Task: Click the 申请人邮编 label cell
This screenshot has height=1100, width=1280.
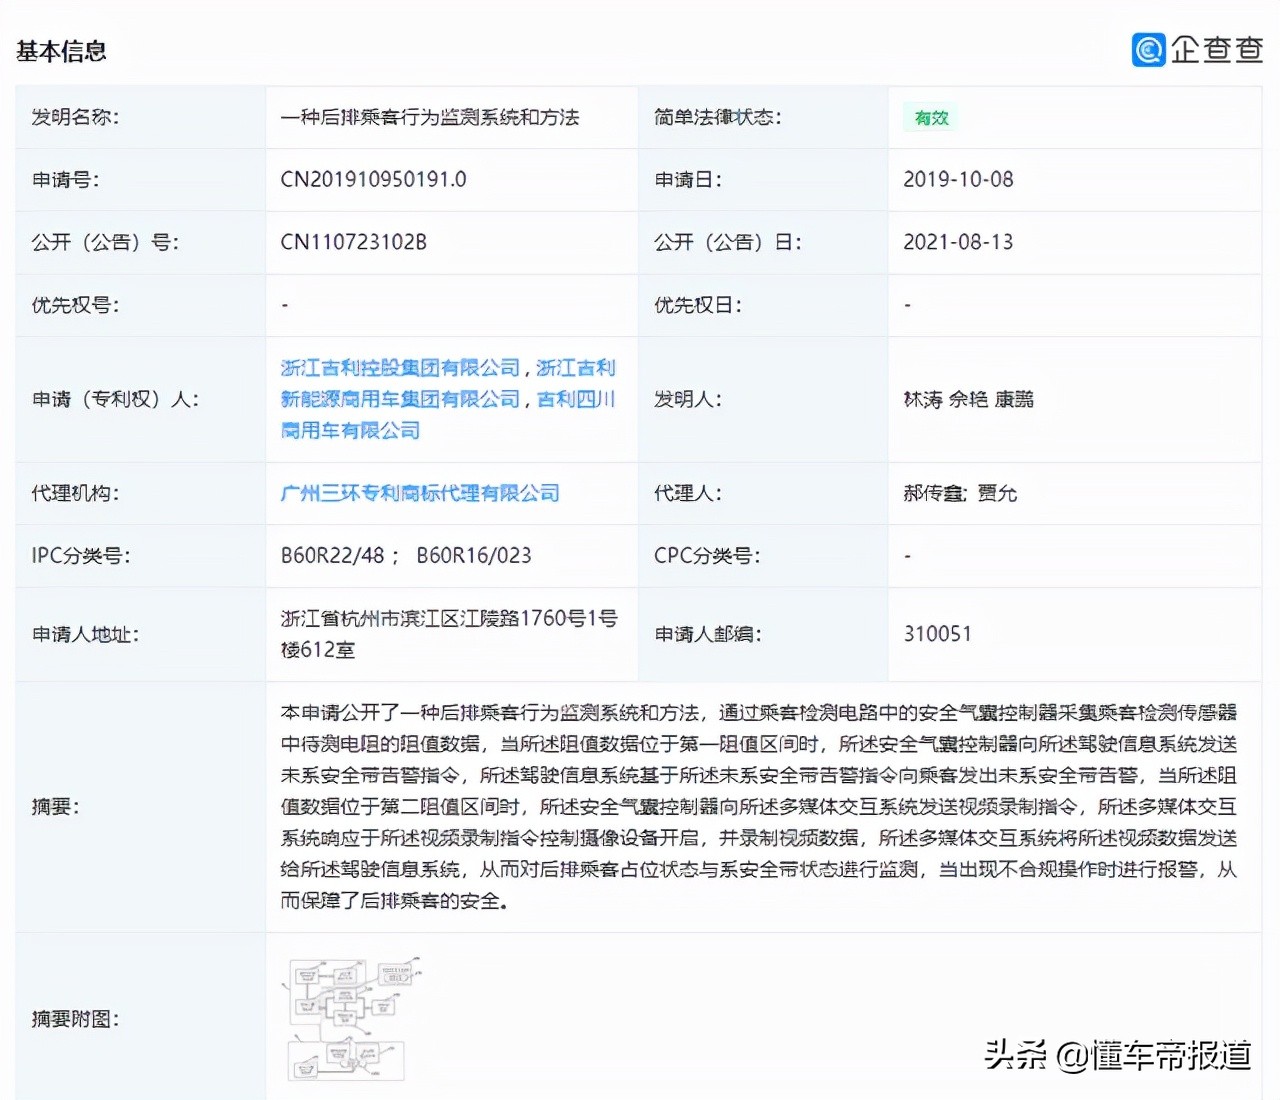Action: coord(763,634)
